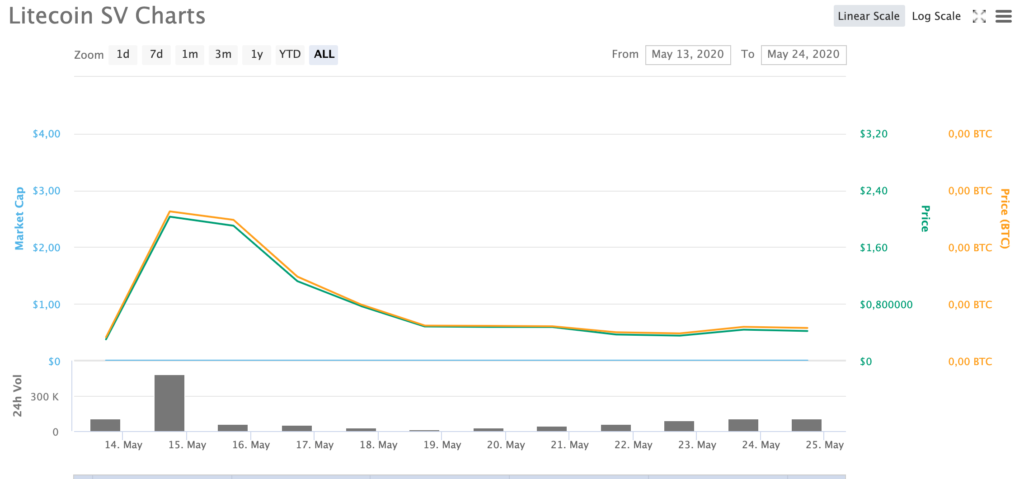The image size is (1024, 479).
Task: Click the 19. May date label
Action: 442,445
